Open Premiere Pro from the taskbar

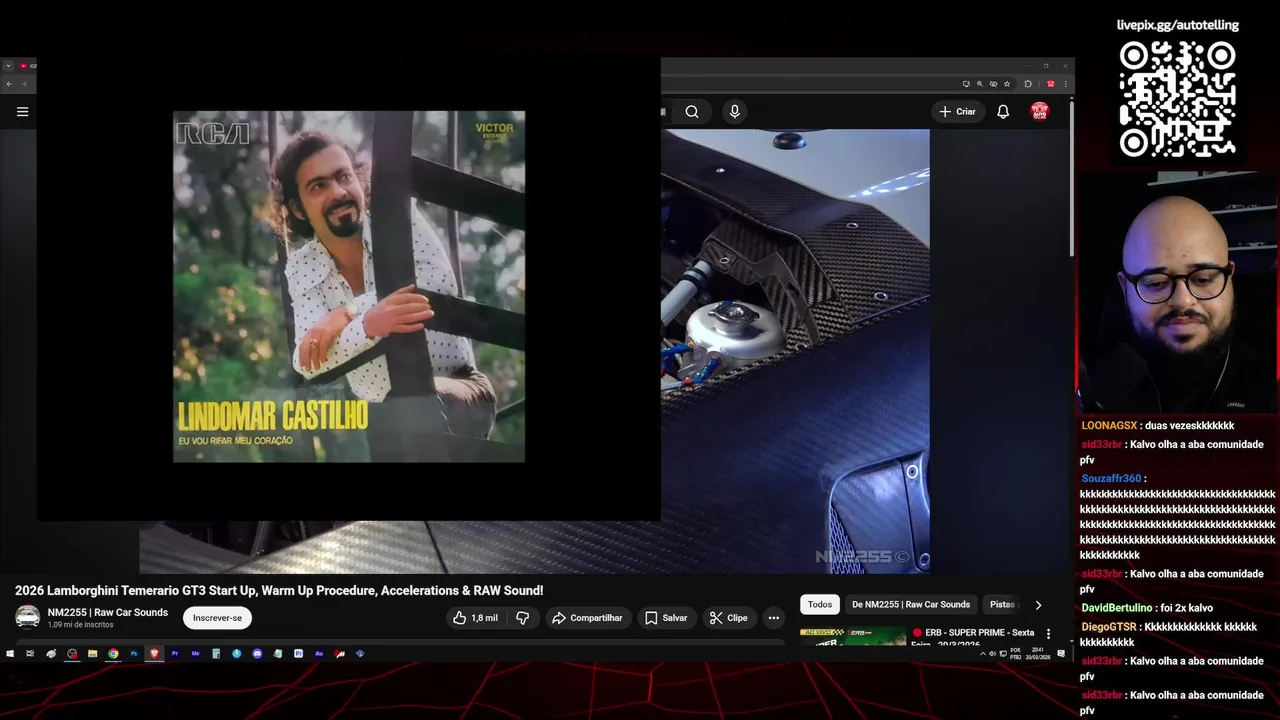click(x=175, y=654)
